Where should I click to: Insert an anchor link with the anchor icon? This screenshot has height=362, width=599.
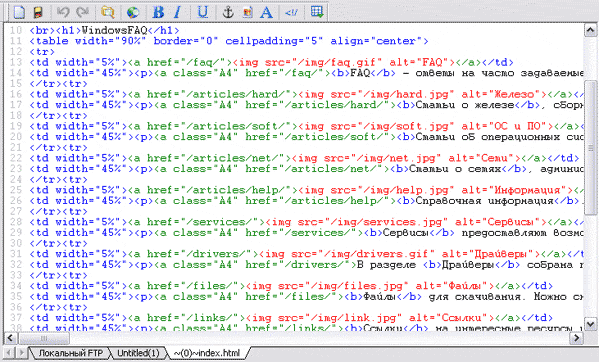(x=228, y=12)
